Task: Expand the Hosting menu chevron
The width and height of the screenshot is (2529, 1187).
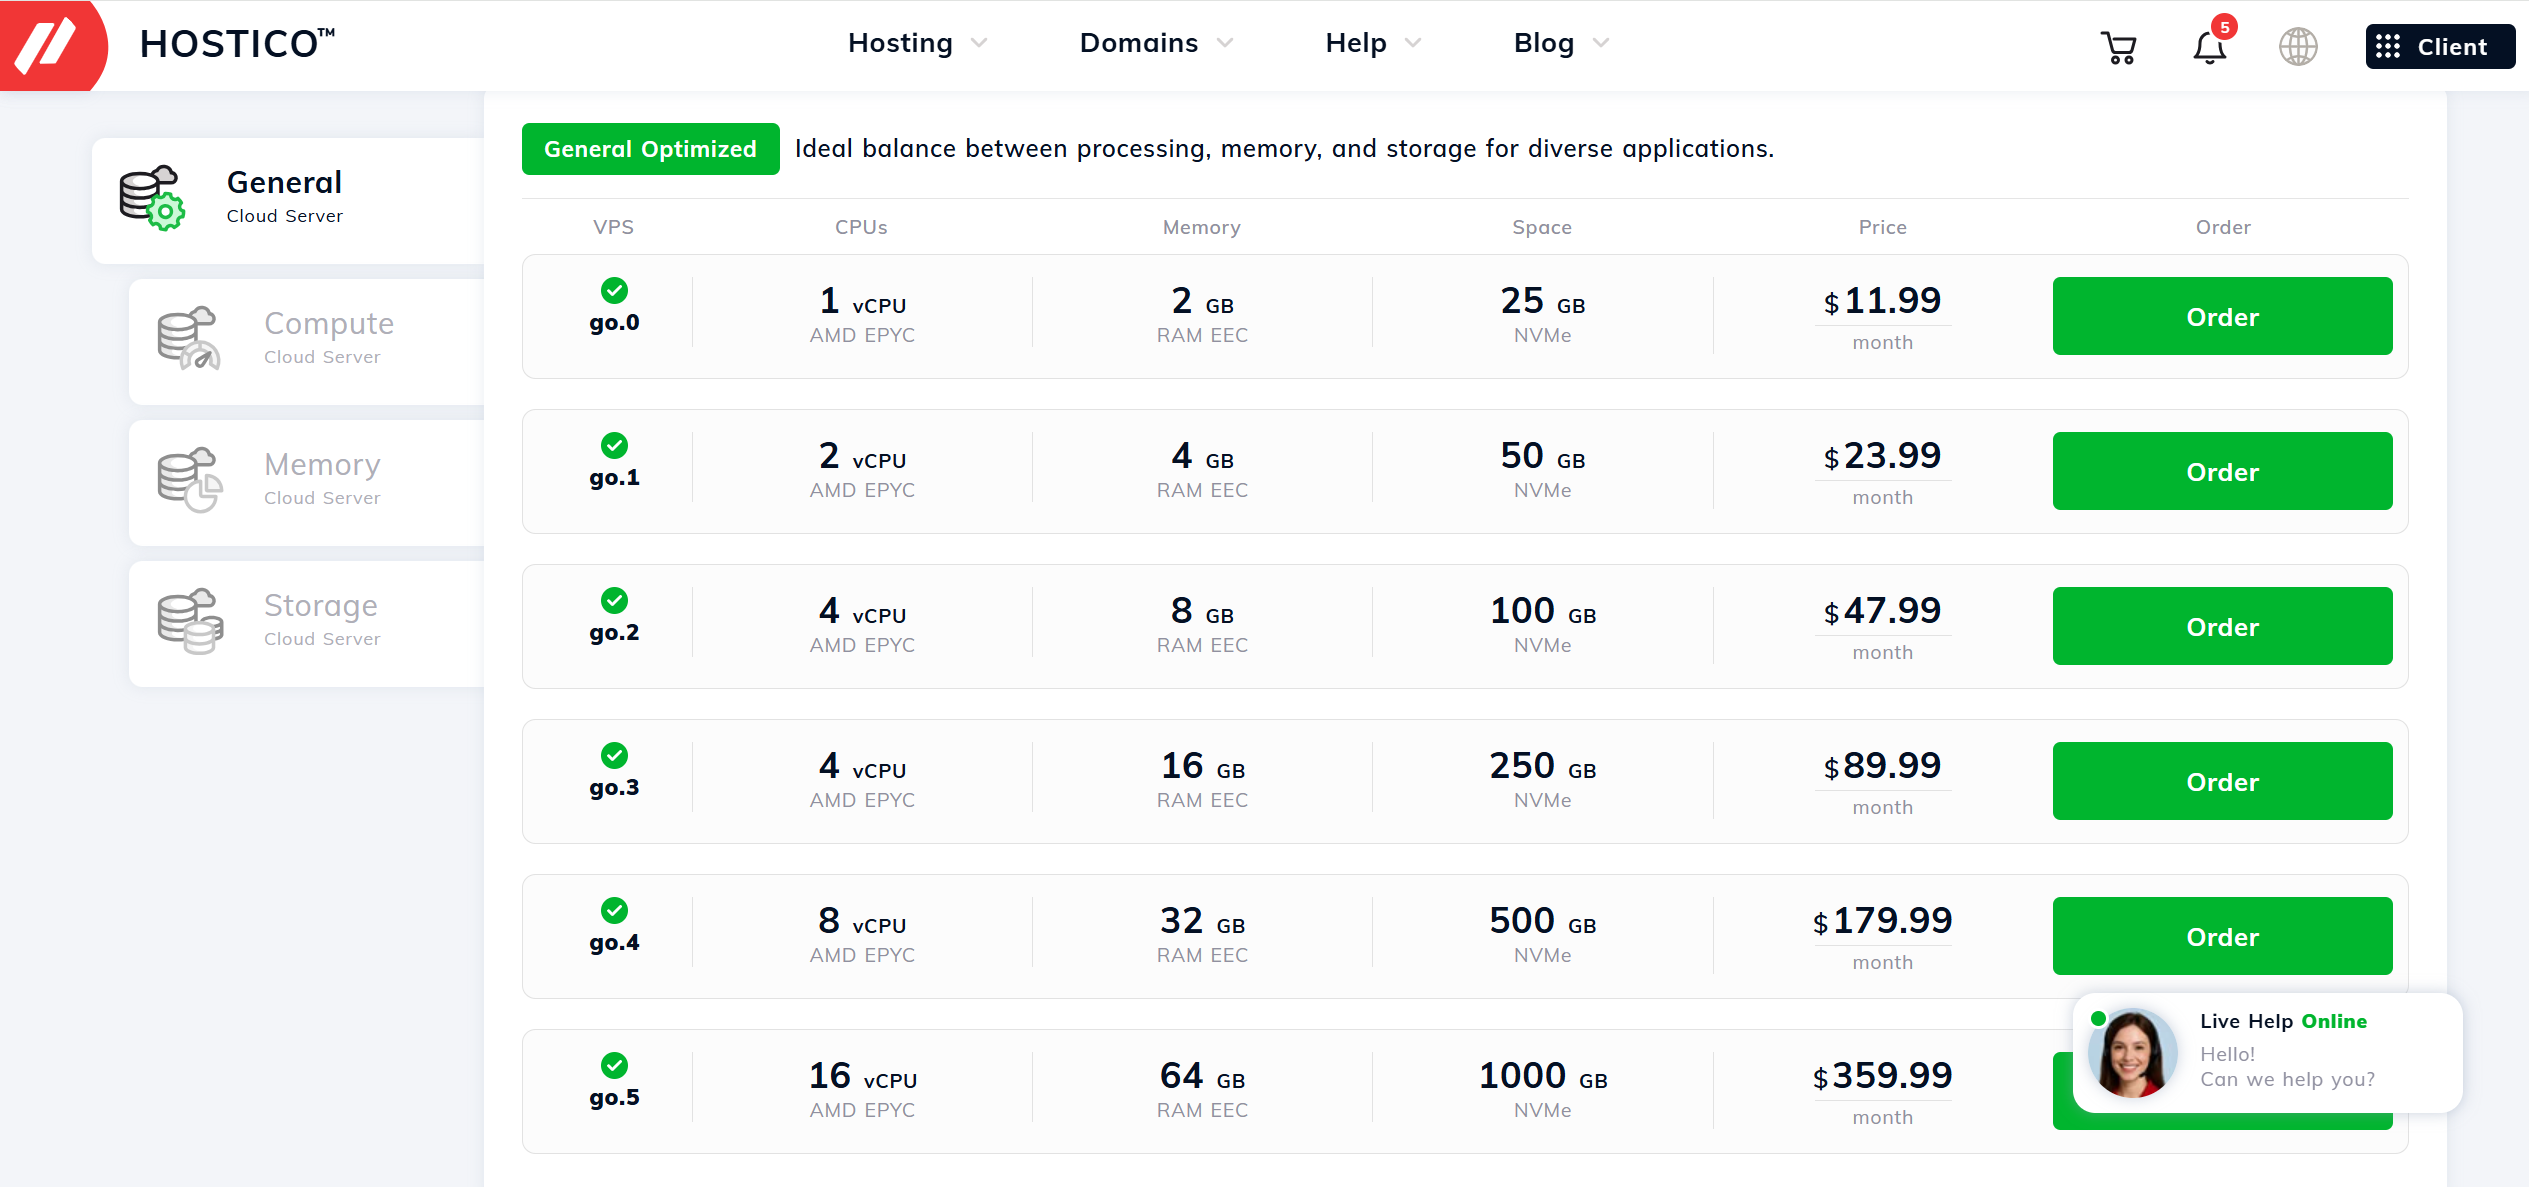Action: (979, 43)
